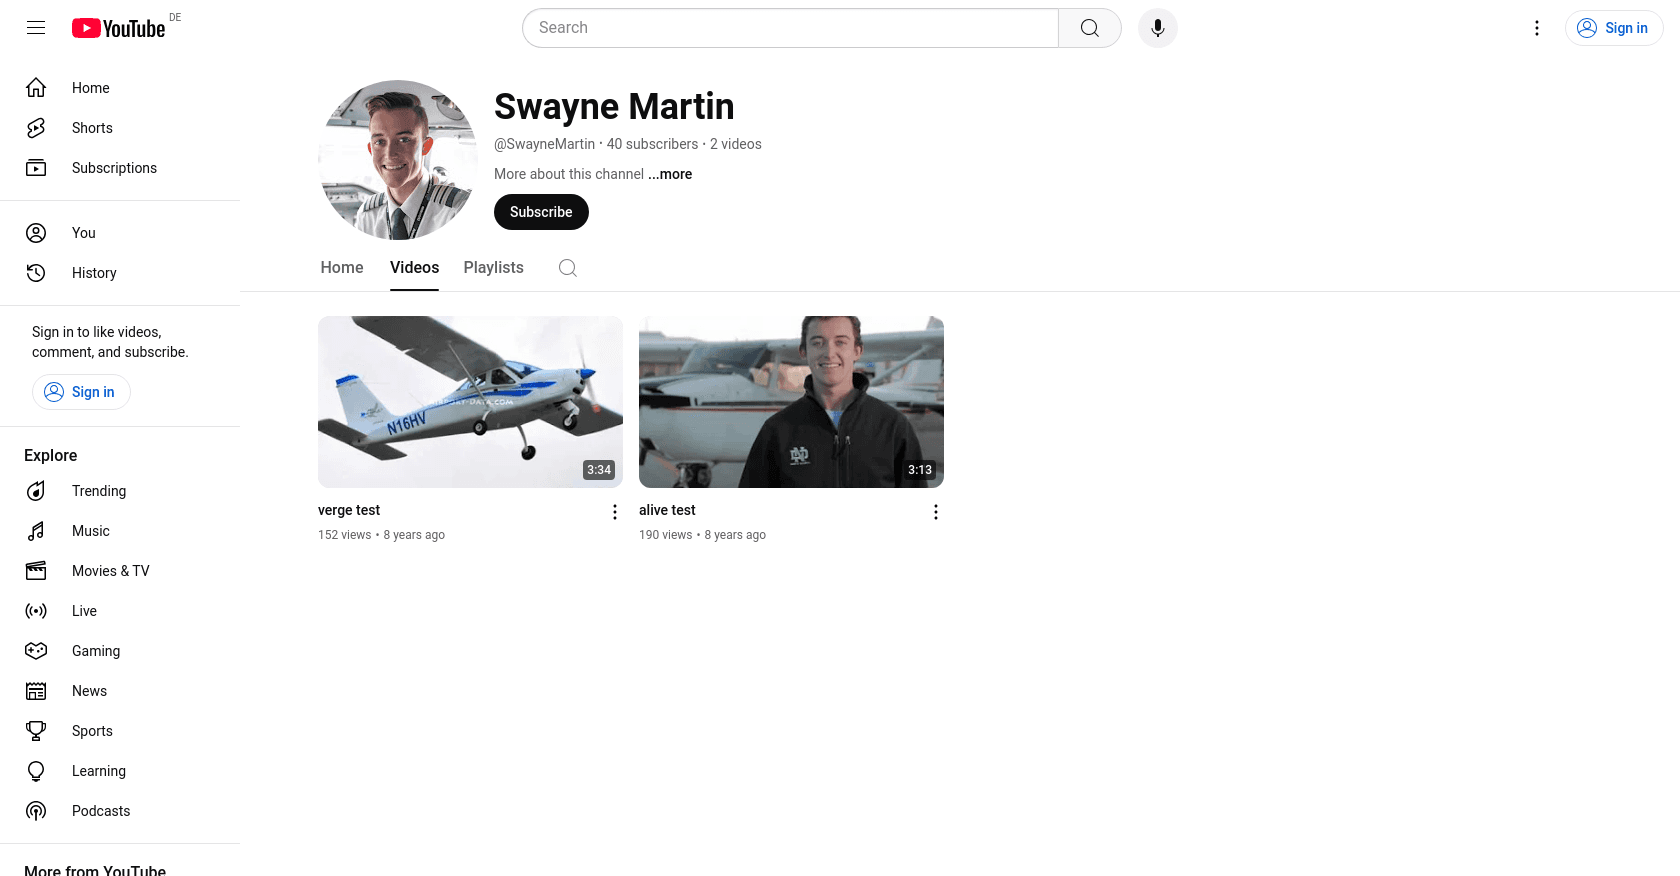Open action menu for alive test video
The height and width of the screenshot is (876, 1680).
coord(936,512)
